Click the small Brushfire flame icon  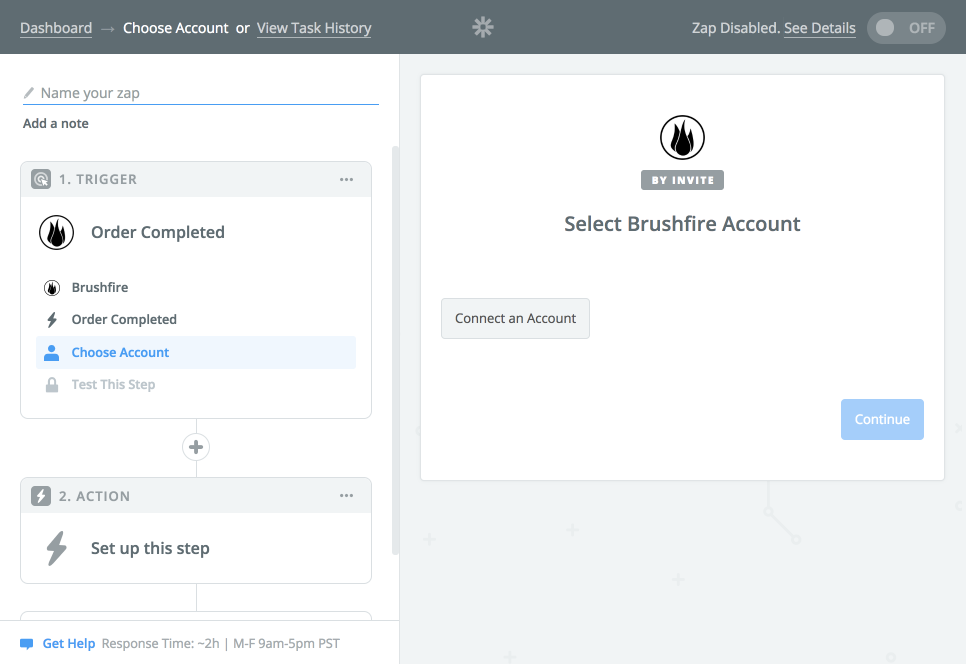[x=52, y=288]
